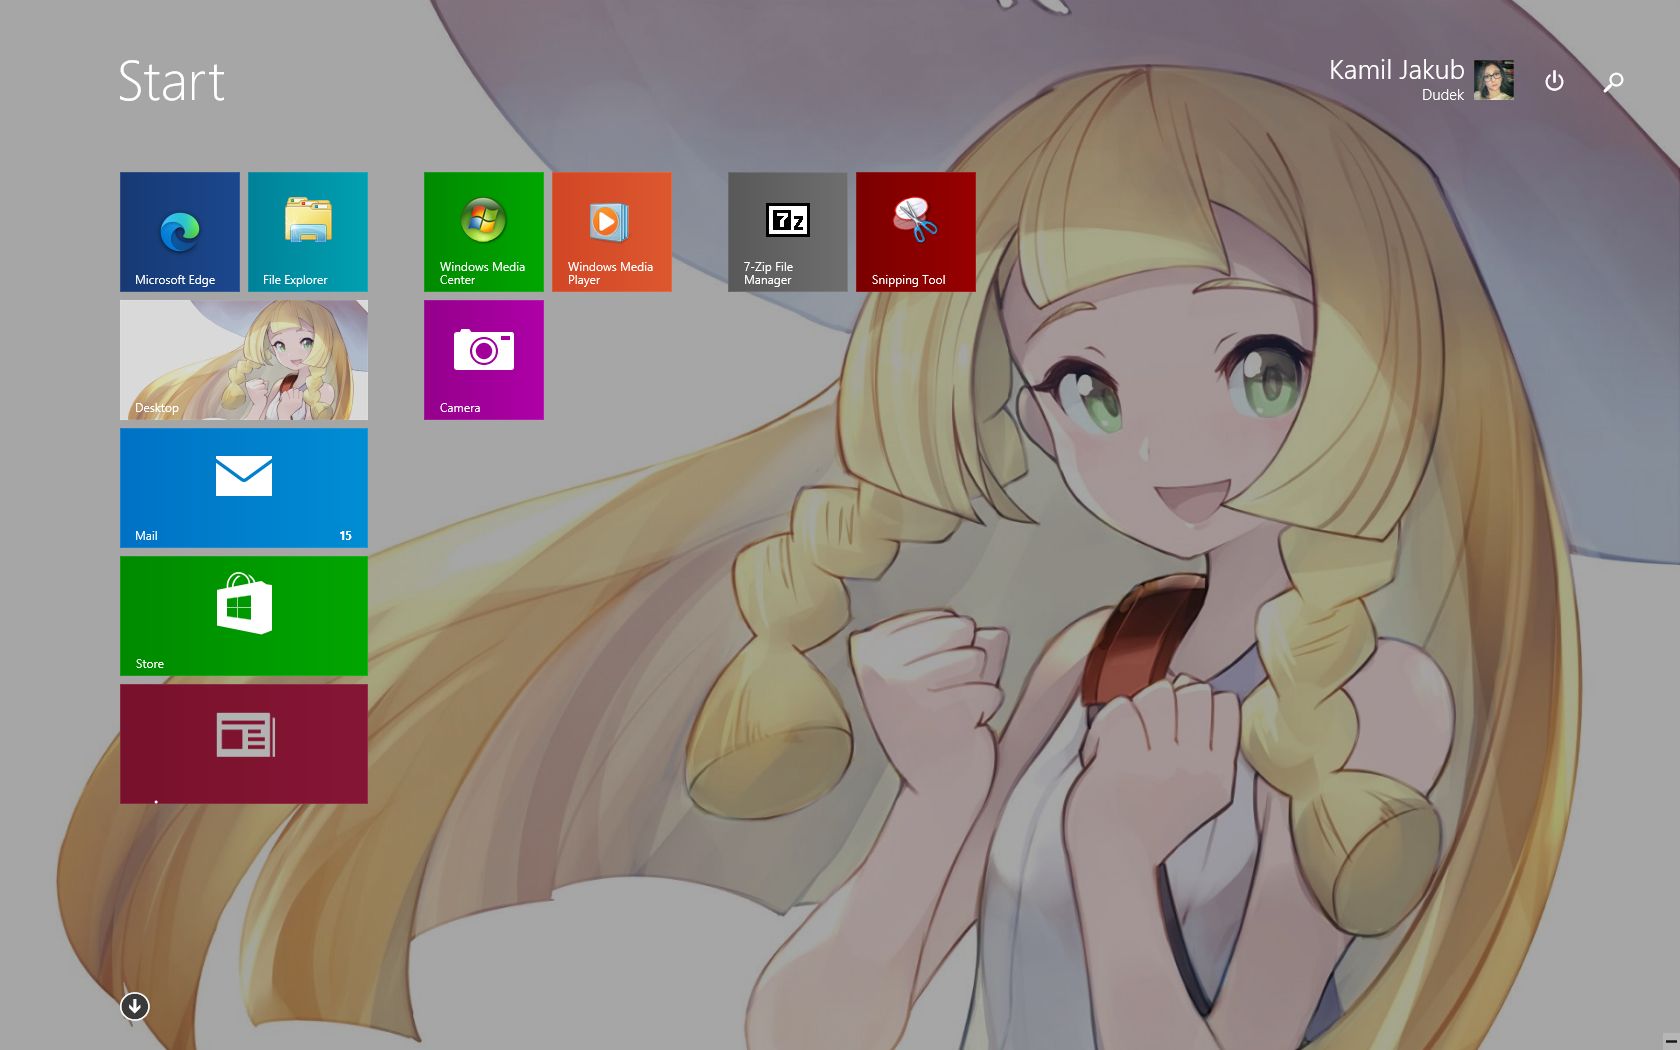The height and width of the screenshot is (1050, 1680).
Task: Open the News tile with newspaper icon
Action: point(244,744)
